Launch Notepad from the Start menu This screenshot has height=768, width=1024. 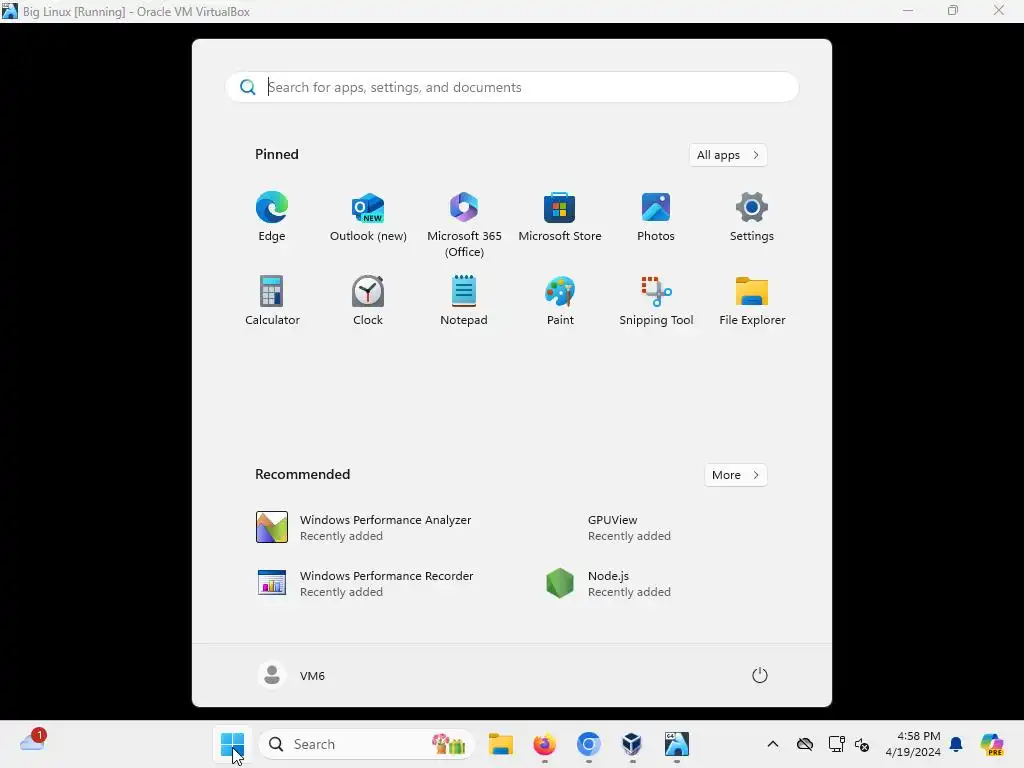[464, 300]
